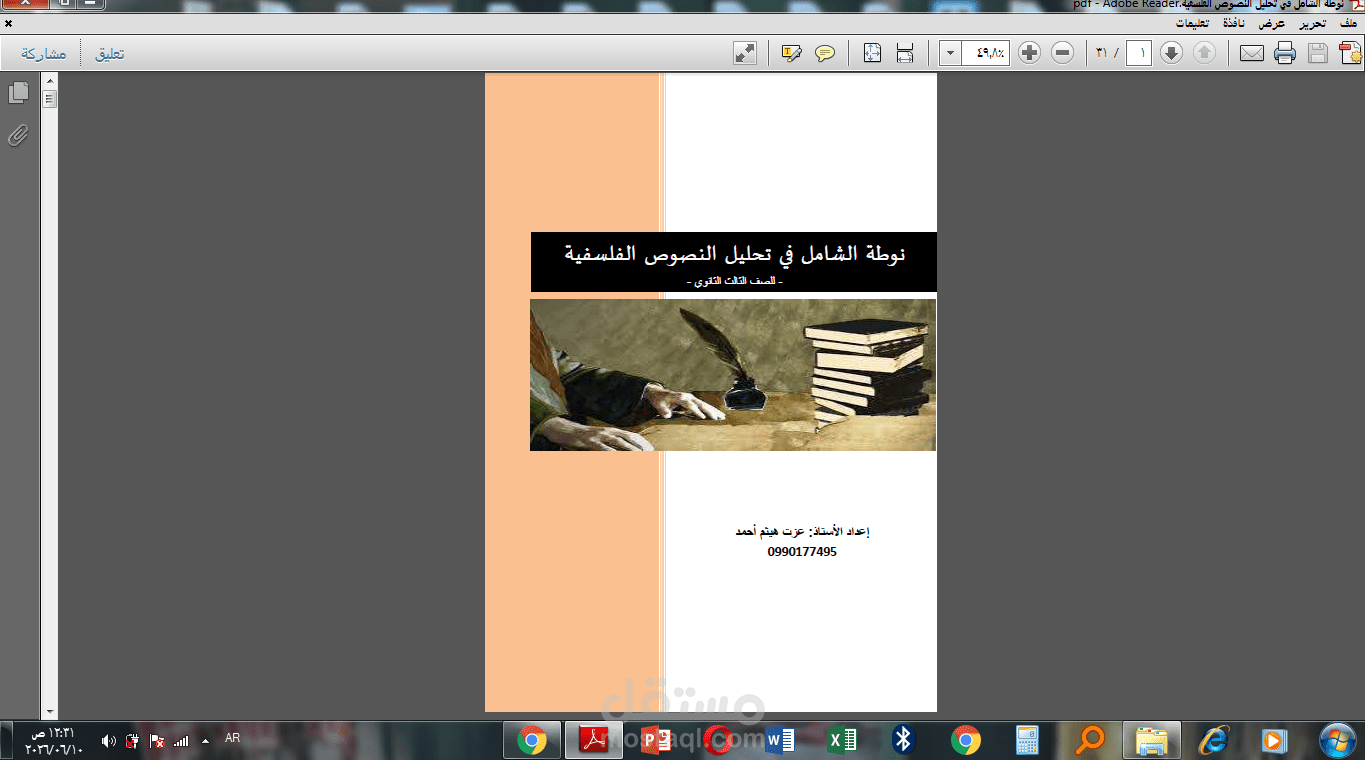Add a sticky note comment
The width and height of the screenshot is (1366, 768).
(x=825, y=53)
